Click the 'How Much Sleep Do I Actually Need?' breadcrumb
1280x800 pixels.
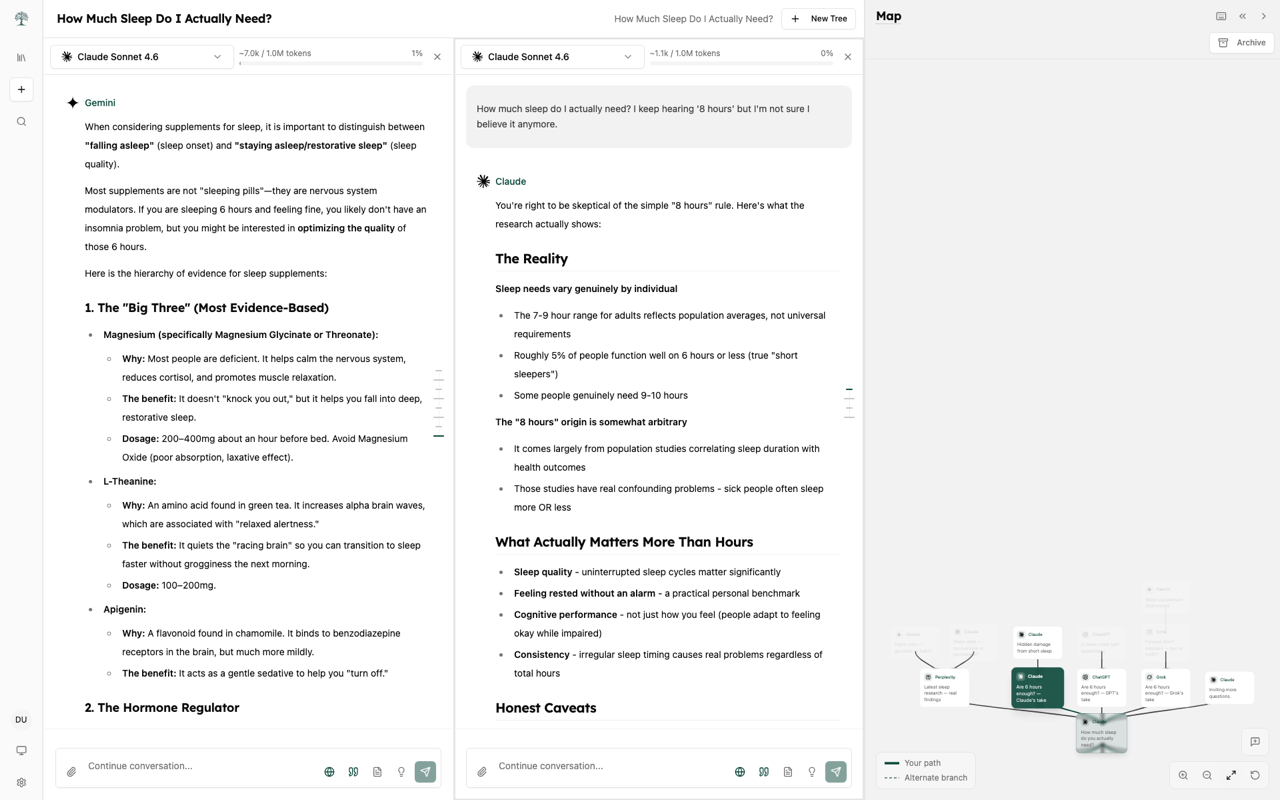point(693,18)
